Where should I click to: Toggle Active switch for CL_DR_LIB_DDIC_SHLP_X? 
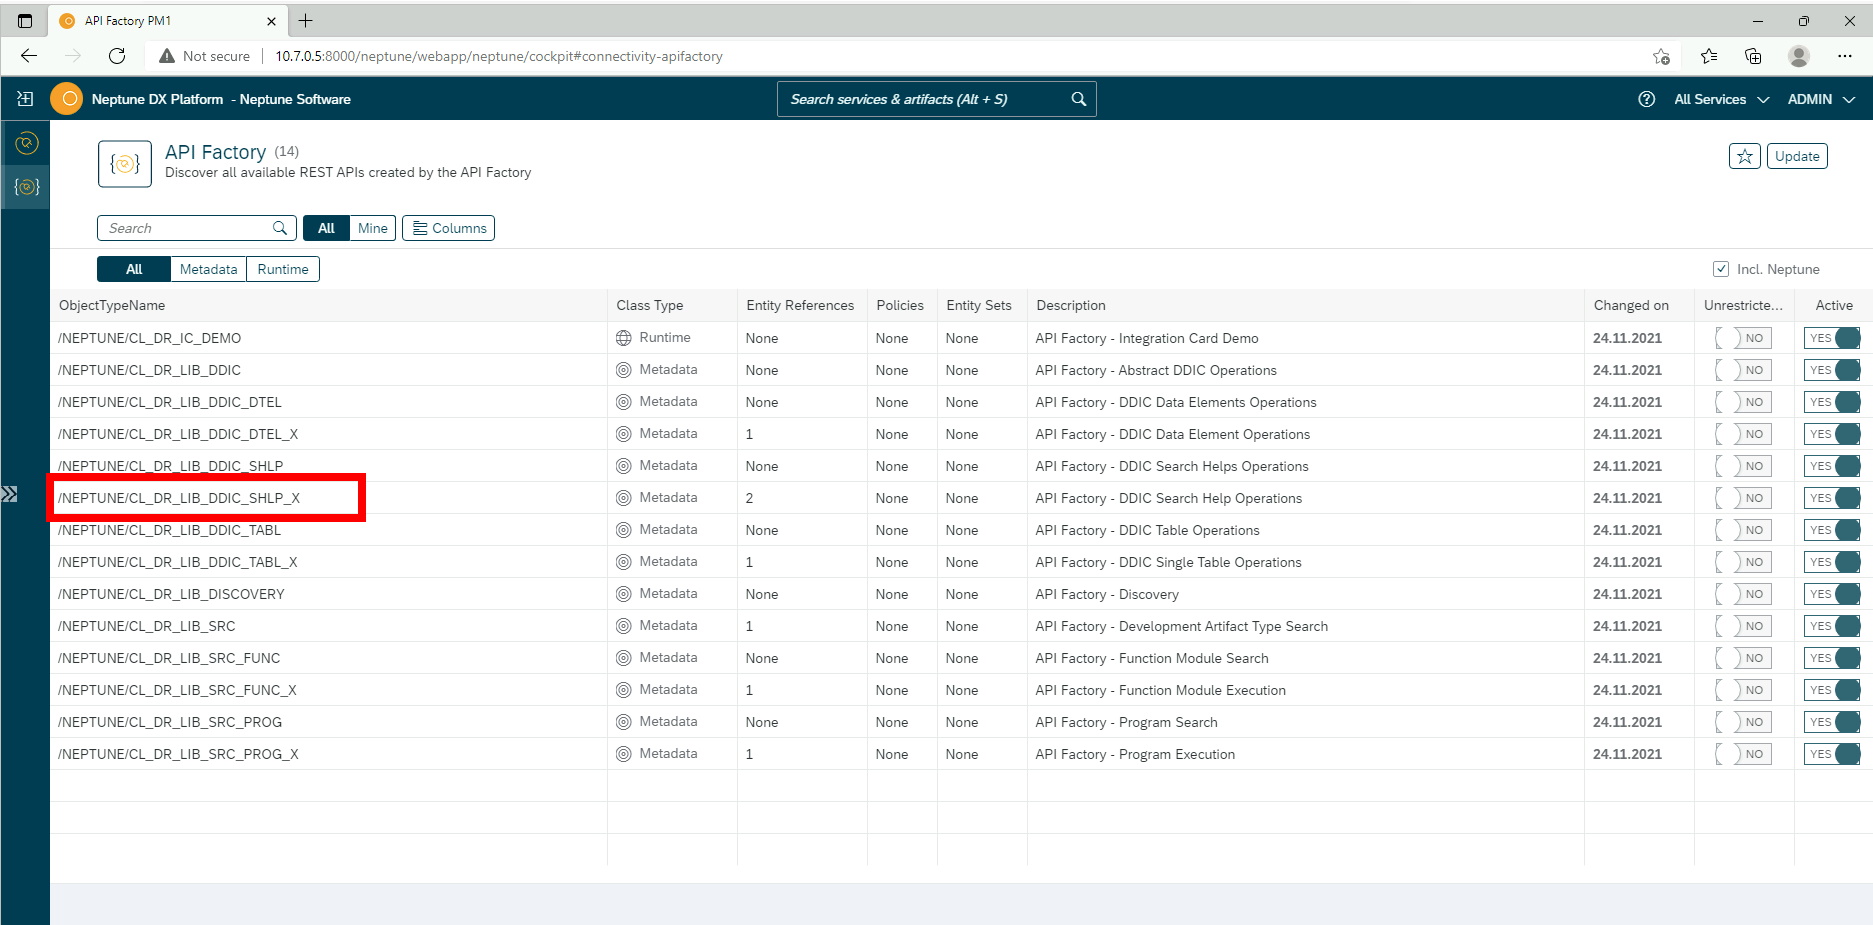1832,498
